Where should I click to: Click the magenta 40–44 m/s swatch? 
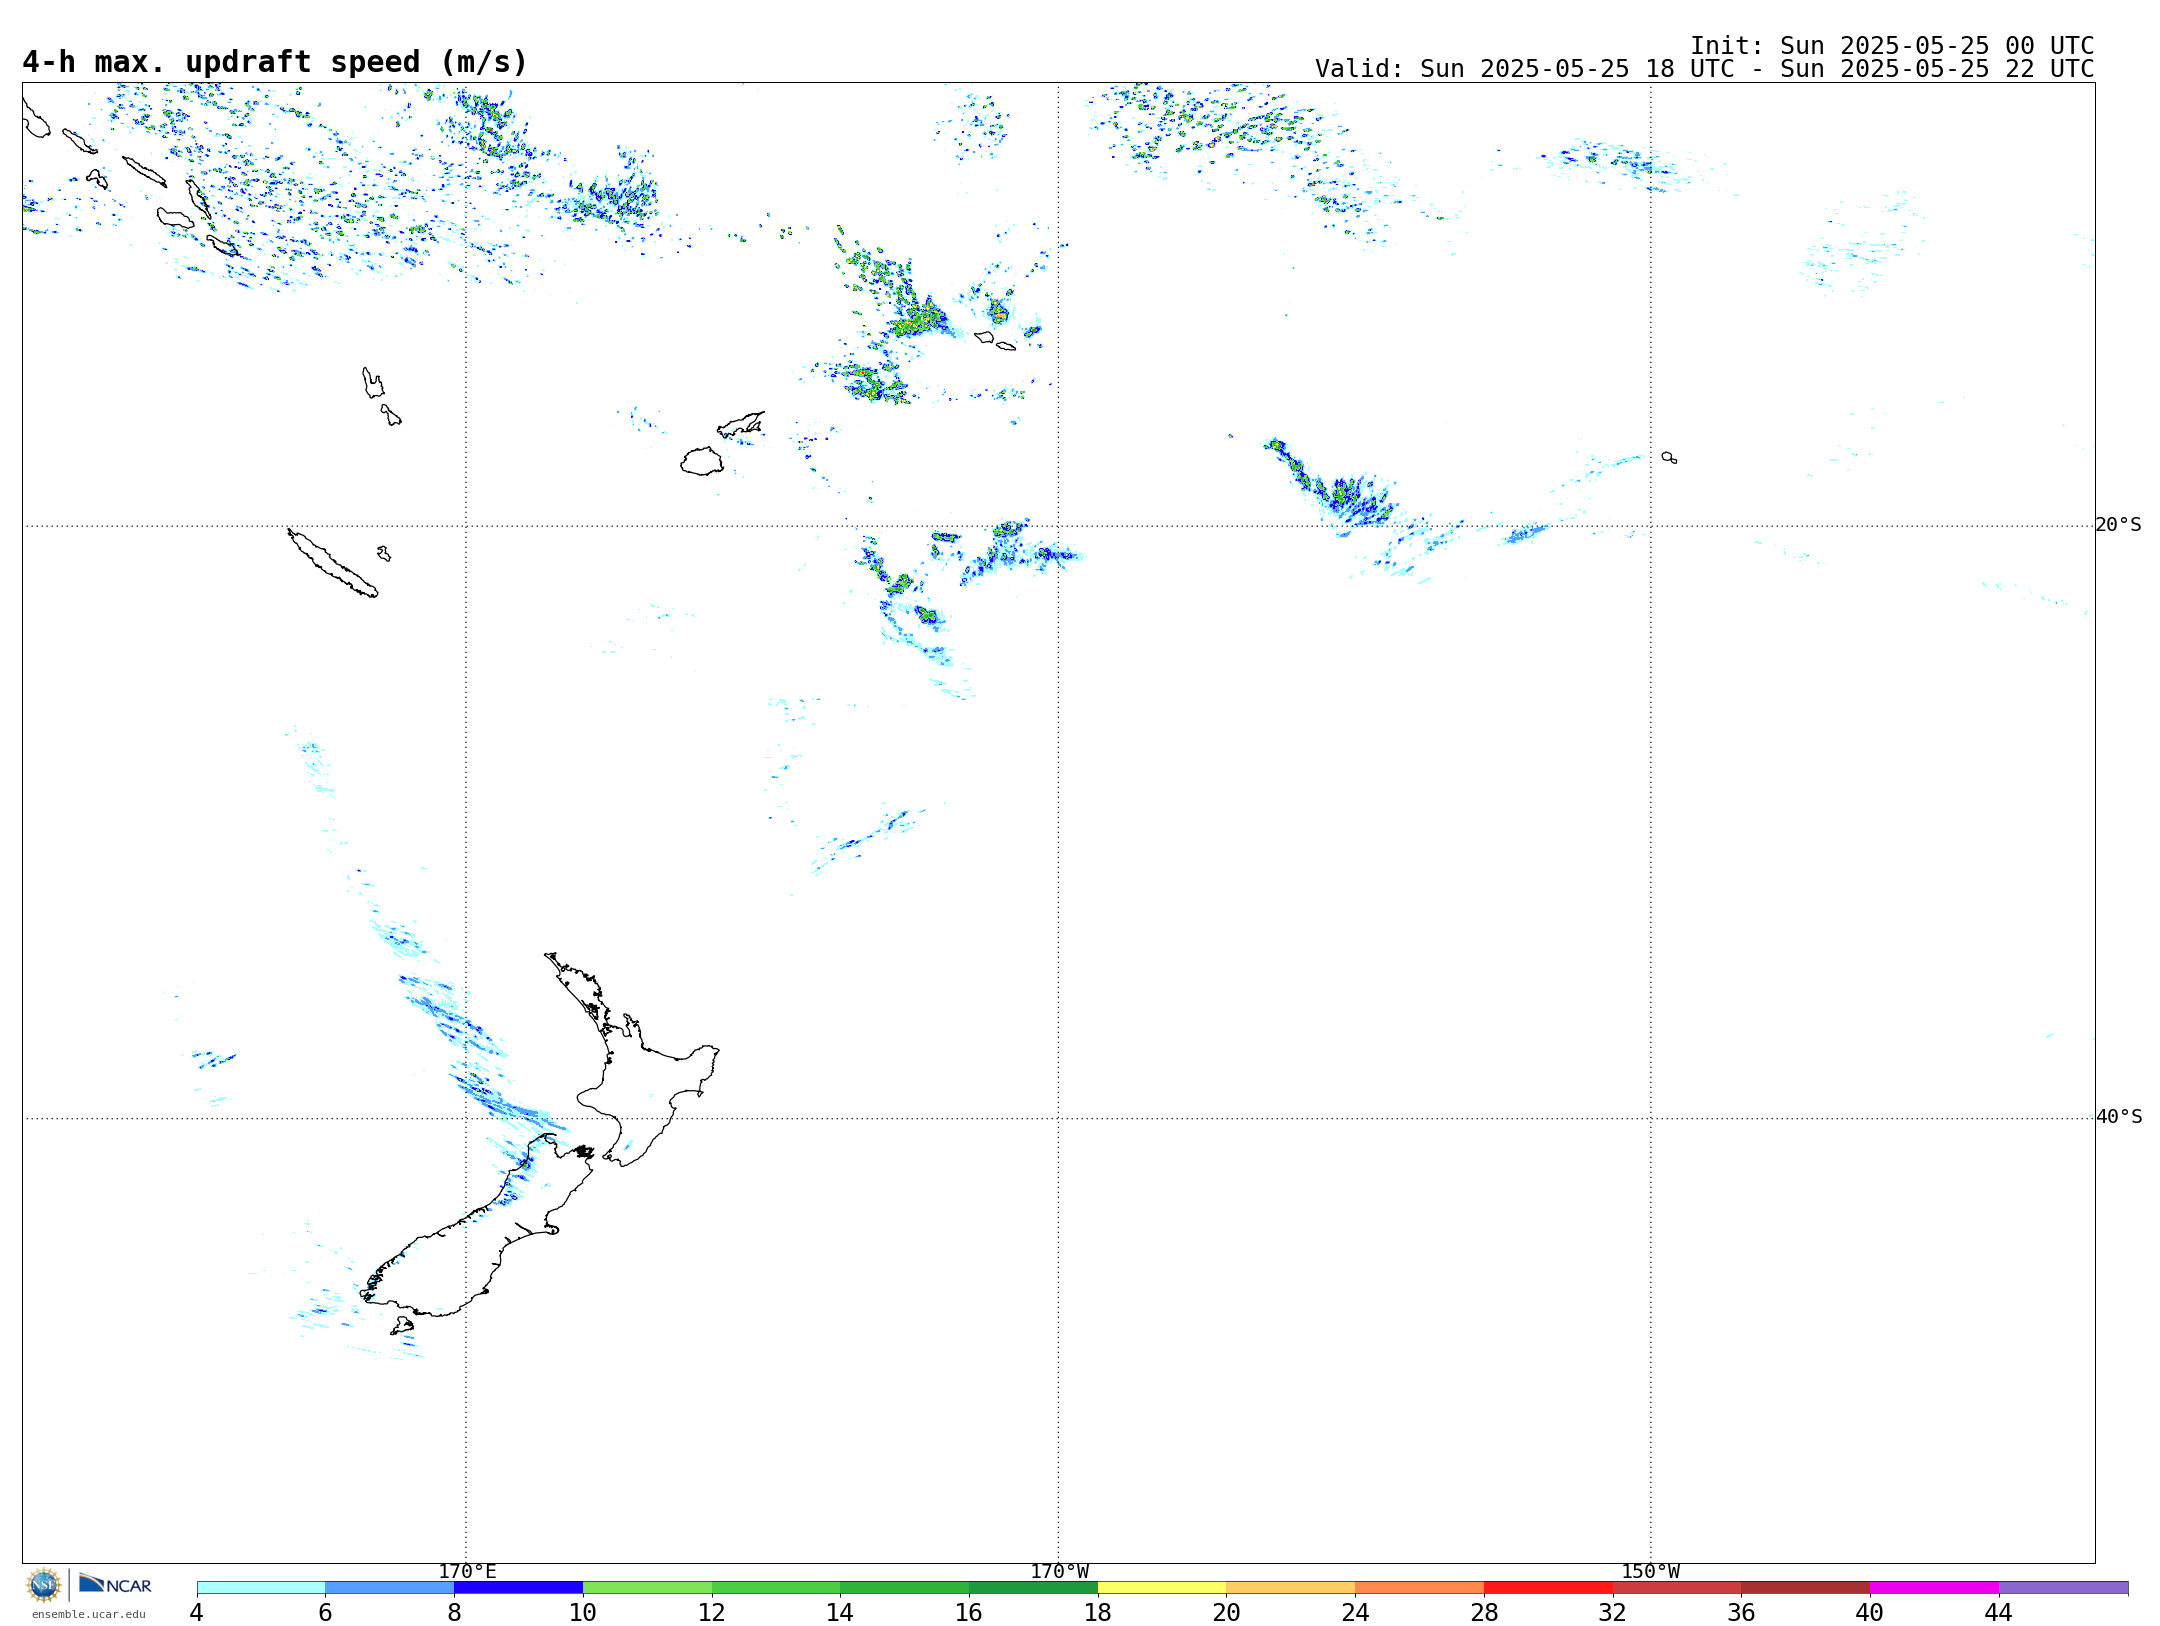click(x=1934, y=1587)
